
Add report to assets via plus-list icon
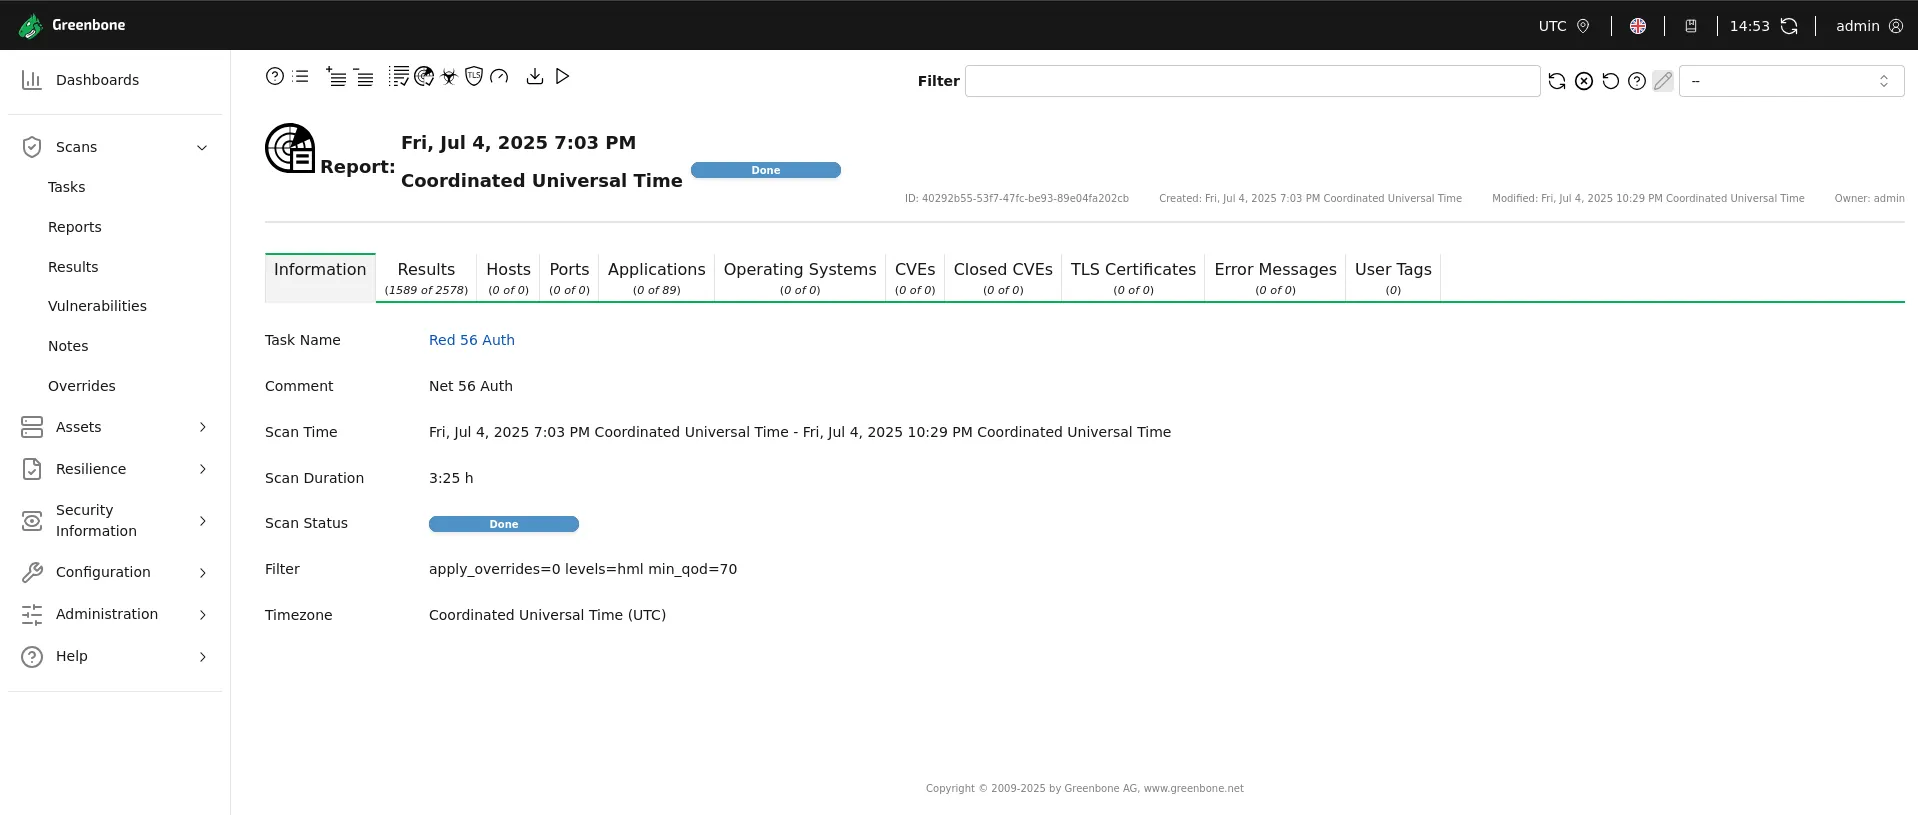click(336, 76)
